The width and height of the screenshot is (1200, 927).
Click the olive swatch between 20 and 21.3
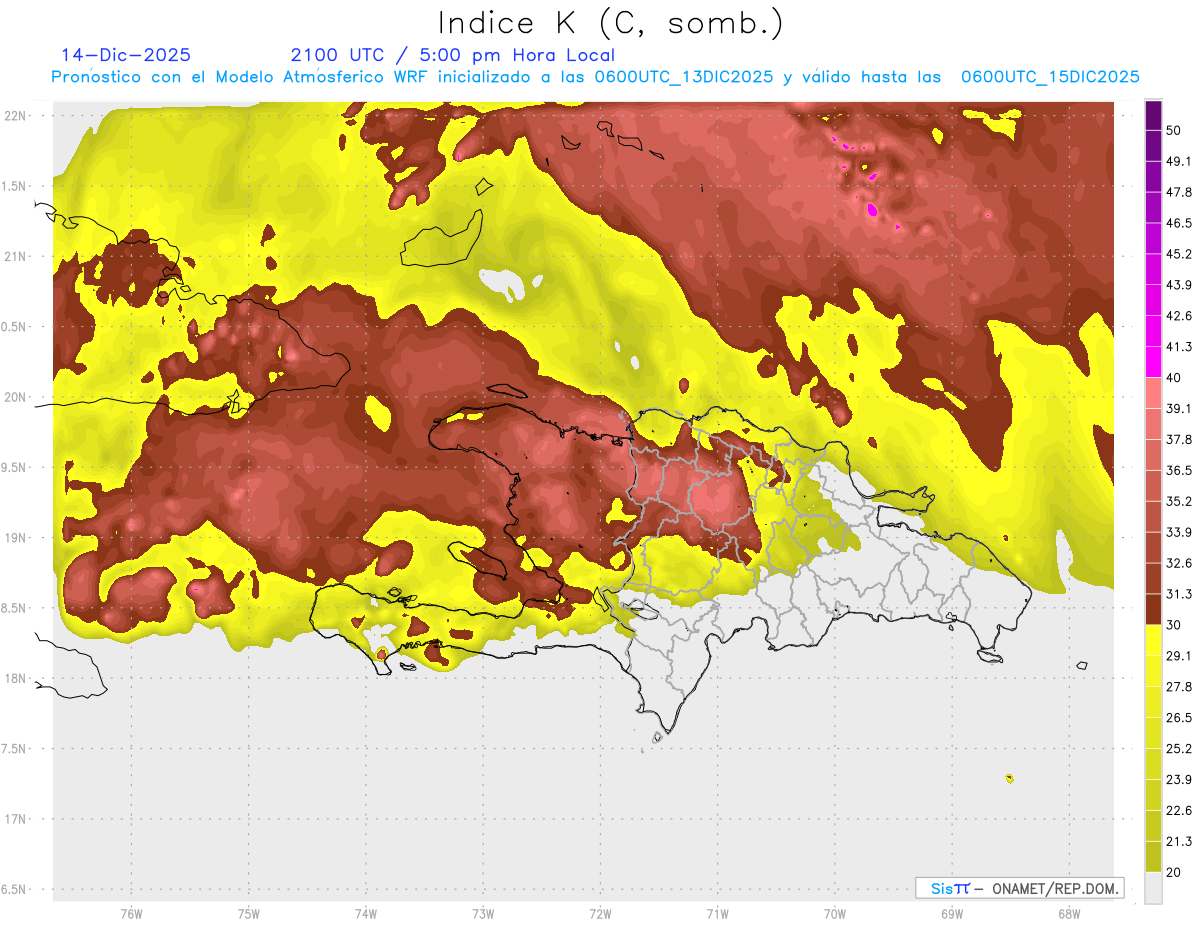coord(1153,857)
